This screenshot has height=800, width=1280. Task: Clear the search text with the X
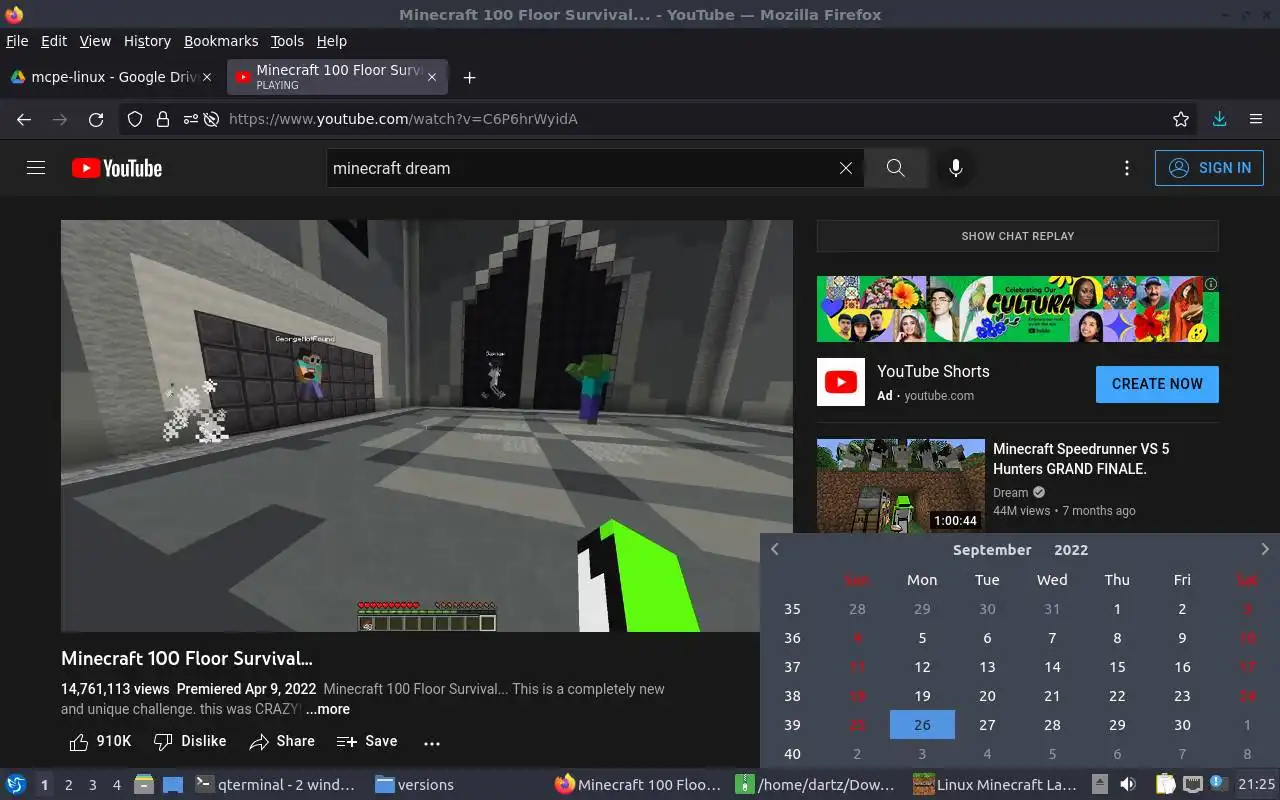coord(846,168)
